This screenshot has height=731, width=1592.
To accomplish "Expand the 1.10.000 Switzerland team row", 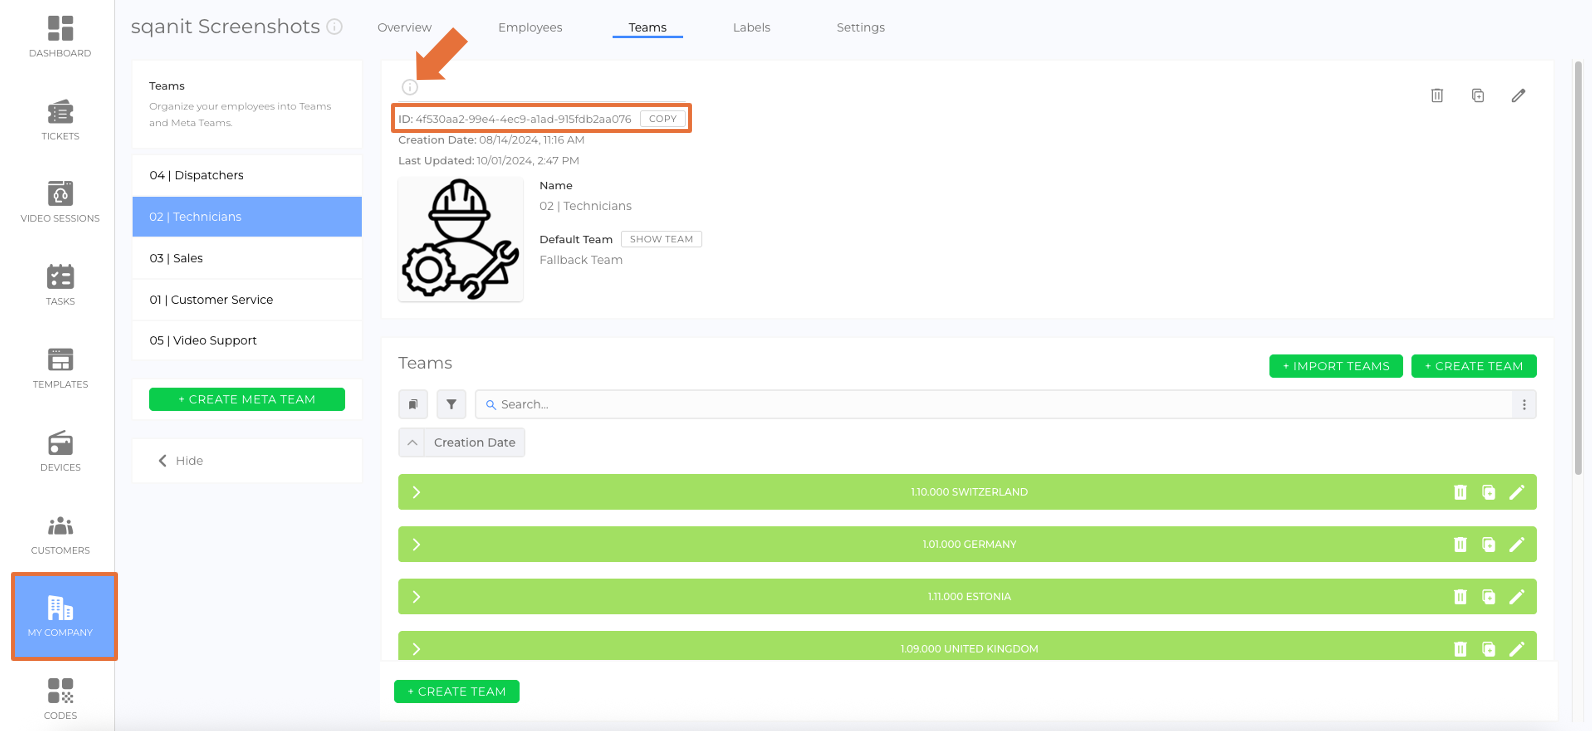I will [x=416, y=492].
